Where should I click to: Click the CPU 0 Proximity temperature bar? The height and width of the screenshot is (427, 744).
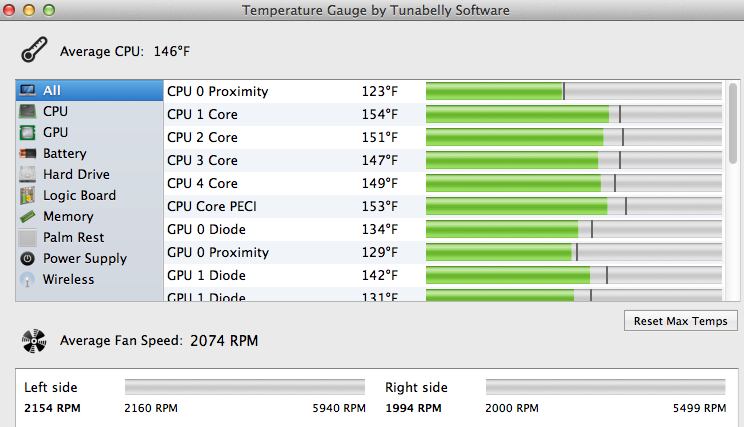[574, 91]
